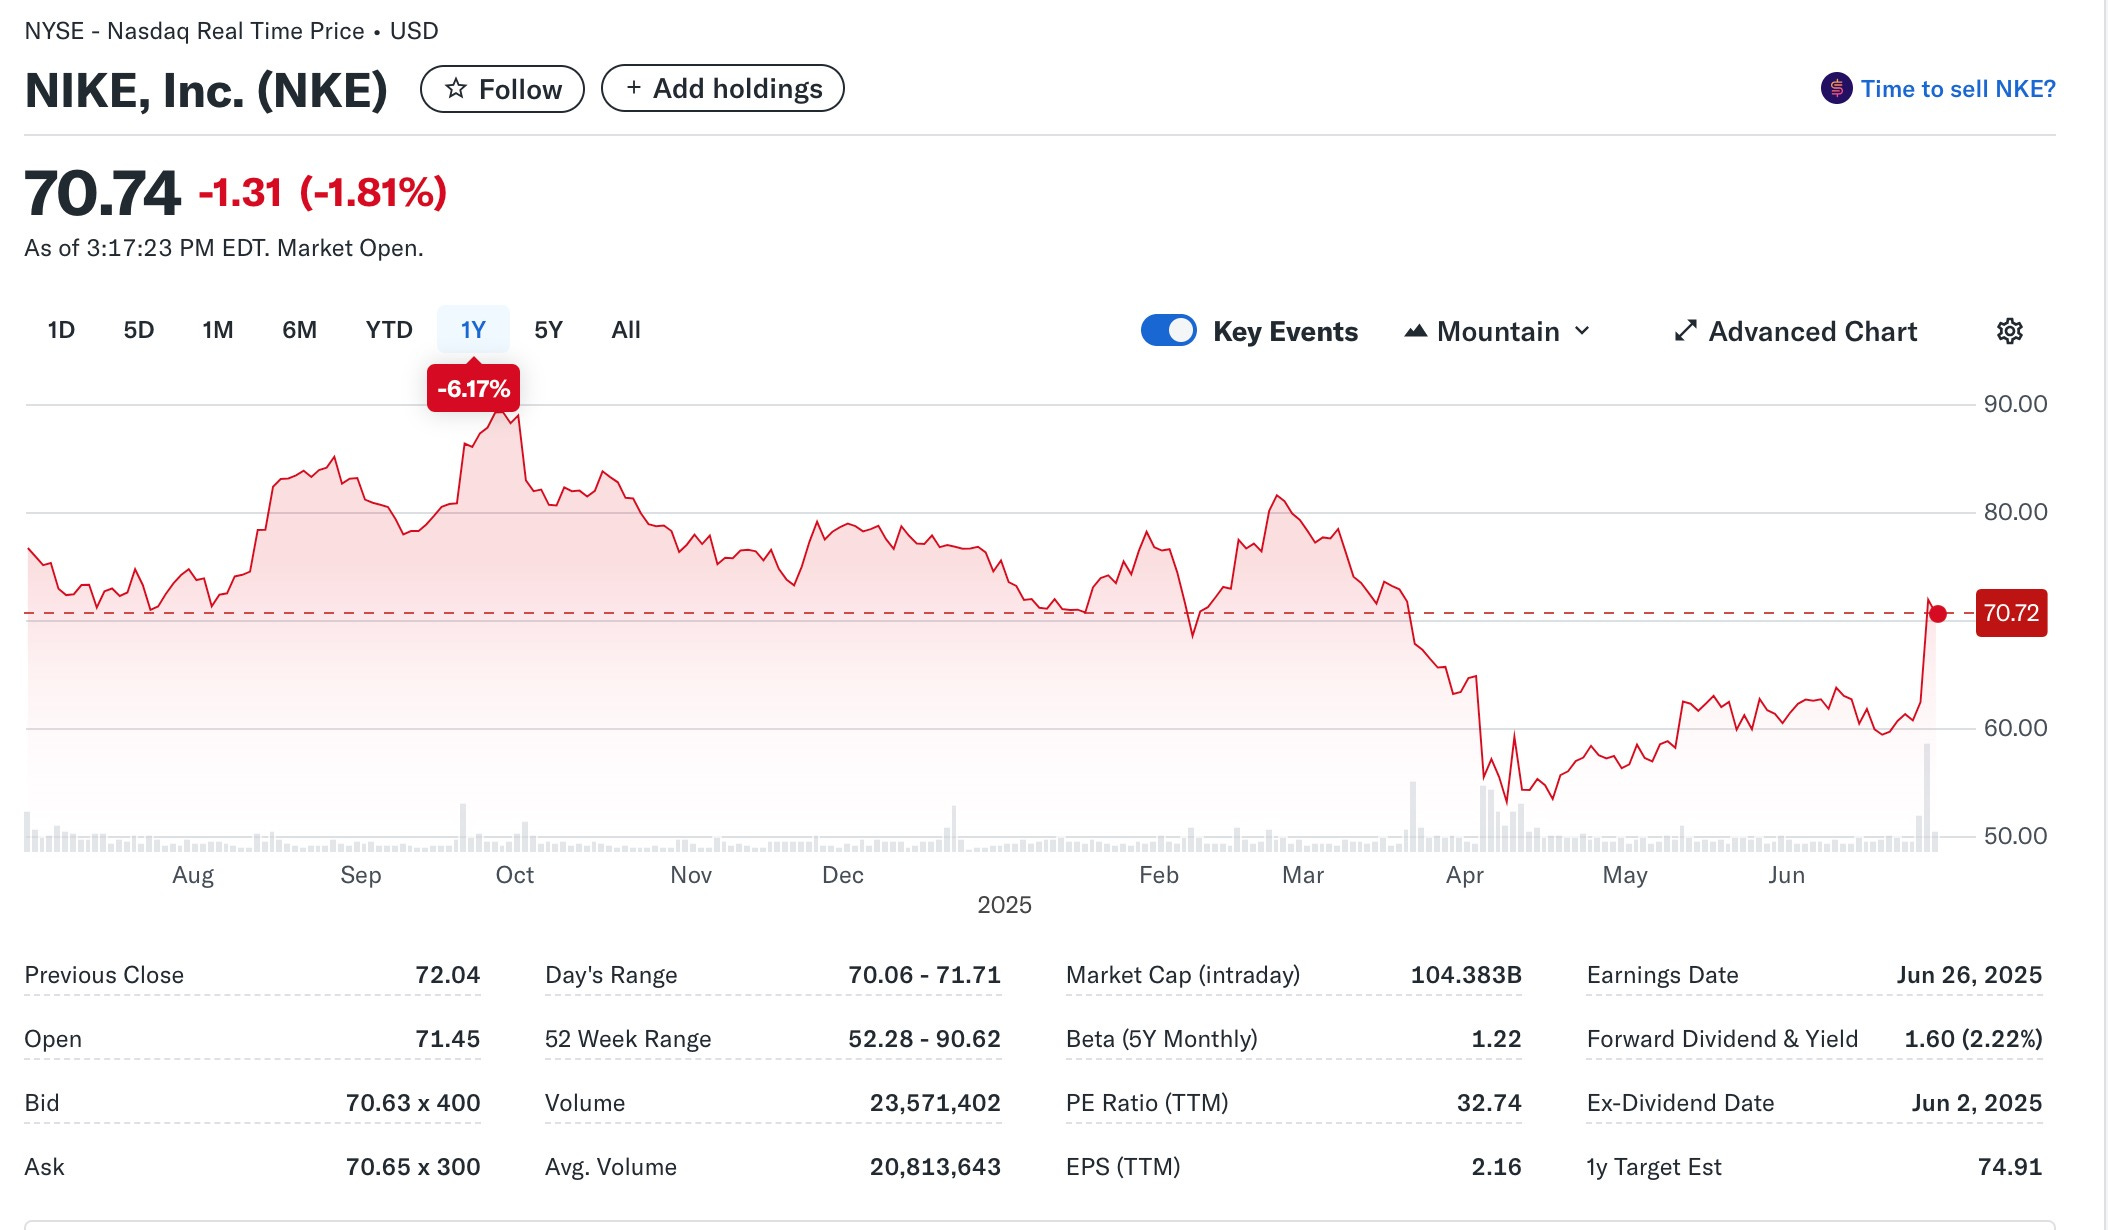Click the 52.28 - 90.62 range value
The width and height of the screenshot is (2108, 1230).
(925, 1039)
